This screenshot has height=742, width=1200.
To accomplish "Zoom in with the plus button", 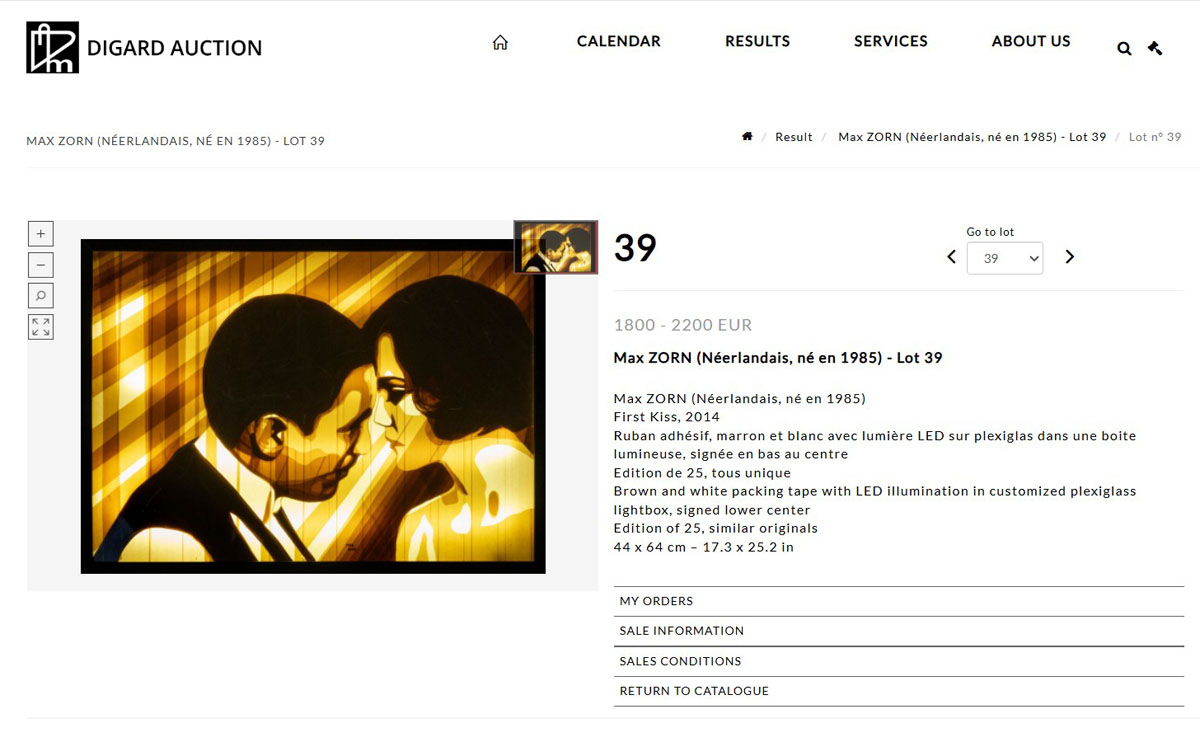I will 41,234.
